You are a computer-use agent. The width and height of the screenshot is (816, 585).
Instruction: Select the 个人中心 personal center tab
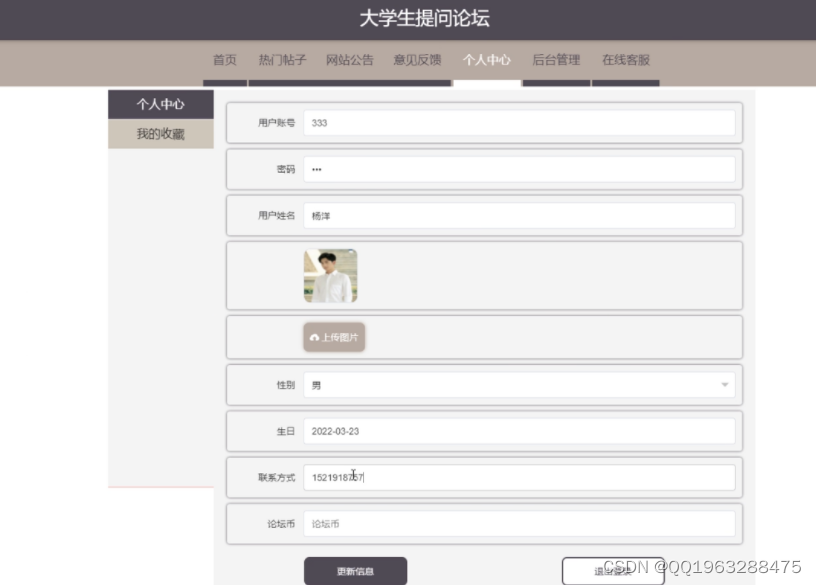tap(487, 60)
